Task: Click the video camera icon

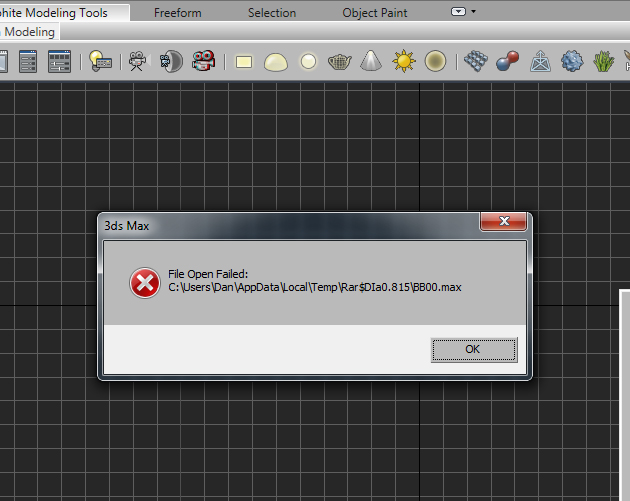Action: (x=136, y=62)
